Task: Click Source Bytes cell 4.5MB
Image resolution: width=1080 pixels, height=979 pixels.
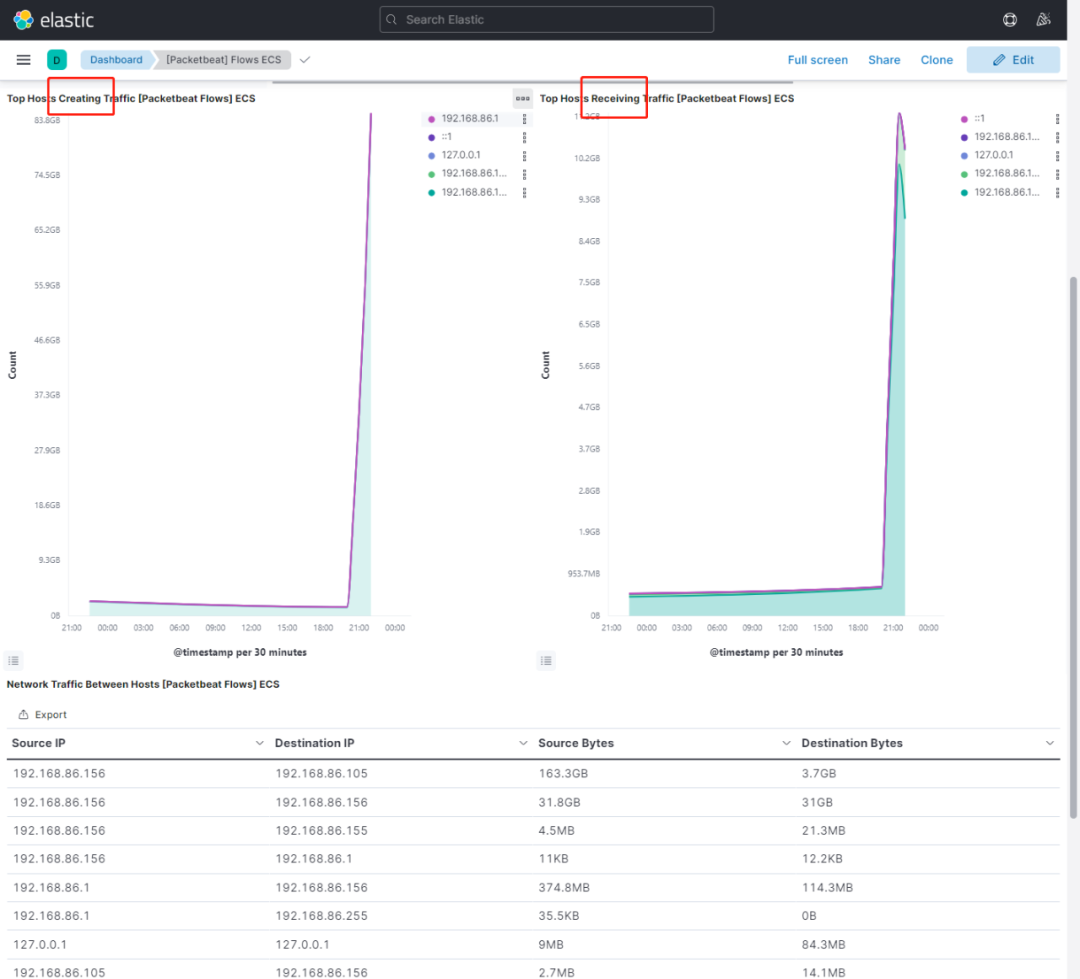Action: tap(557, 831)
